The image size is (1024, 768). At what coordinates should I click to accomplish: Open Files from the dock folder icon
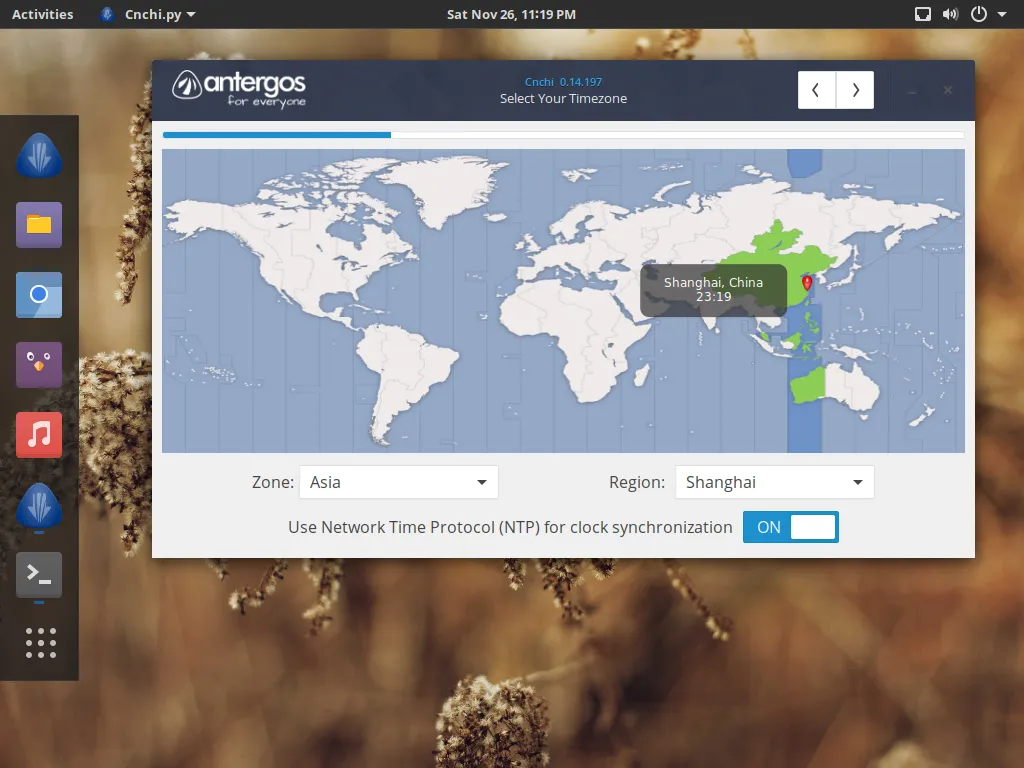point(39,225)
